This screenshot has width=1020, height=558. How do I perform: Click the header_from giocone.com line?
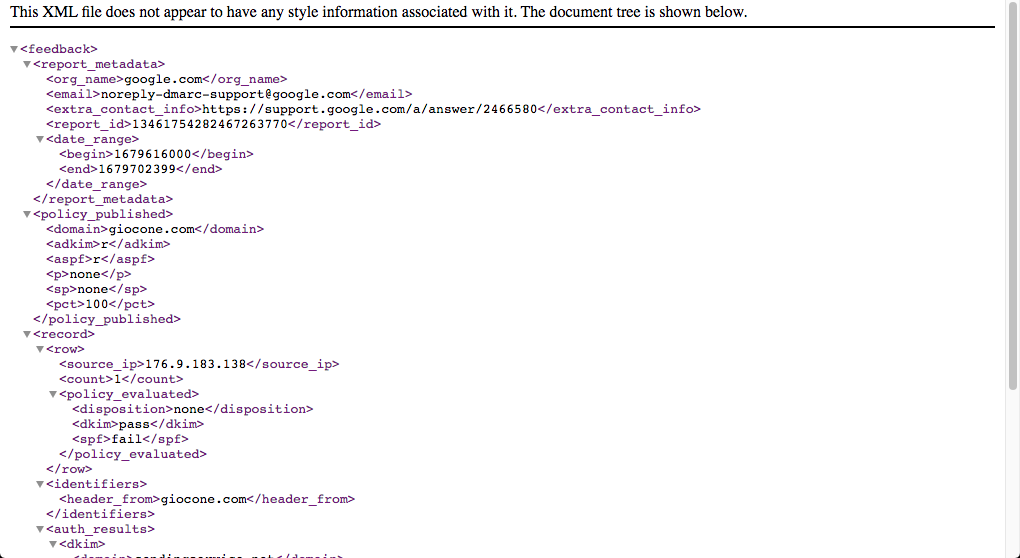(207, 499)
